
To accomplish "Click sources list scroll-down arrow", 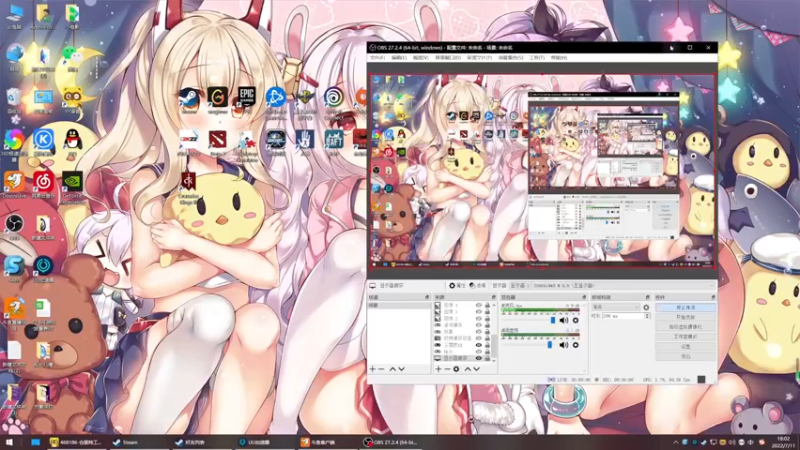I will [494, 360].
